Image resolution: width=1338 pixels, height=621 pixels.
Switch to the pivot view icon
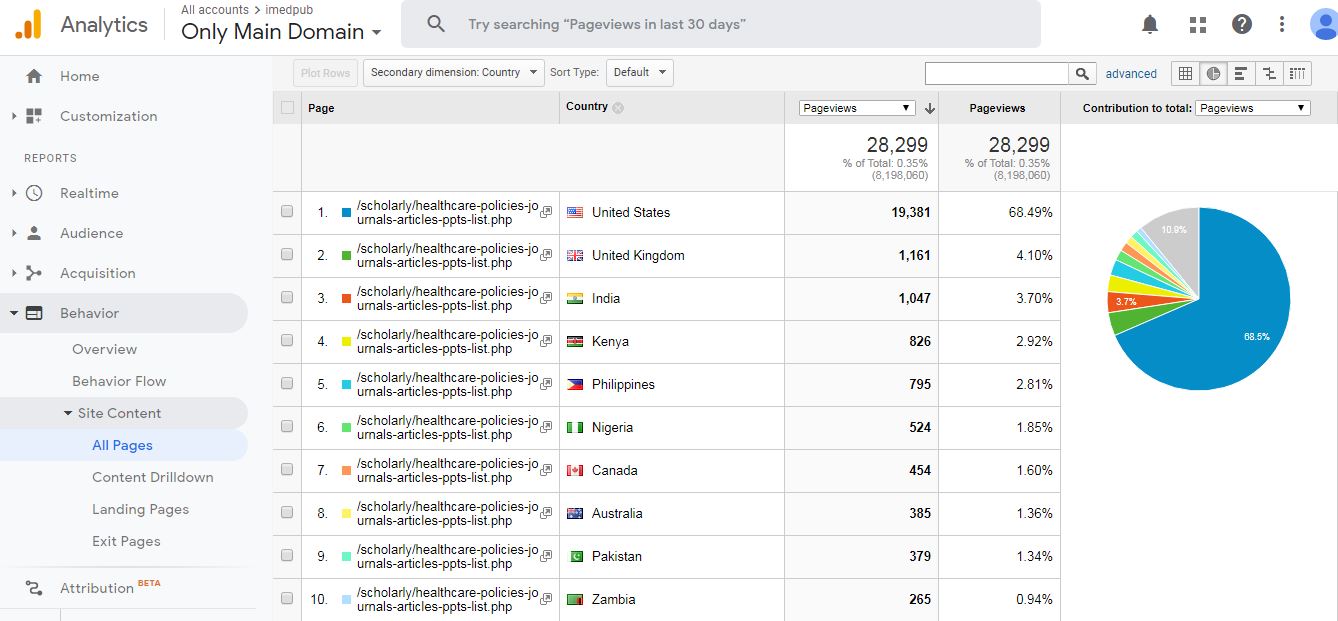(1297, 73)
